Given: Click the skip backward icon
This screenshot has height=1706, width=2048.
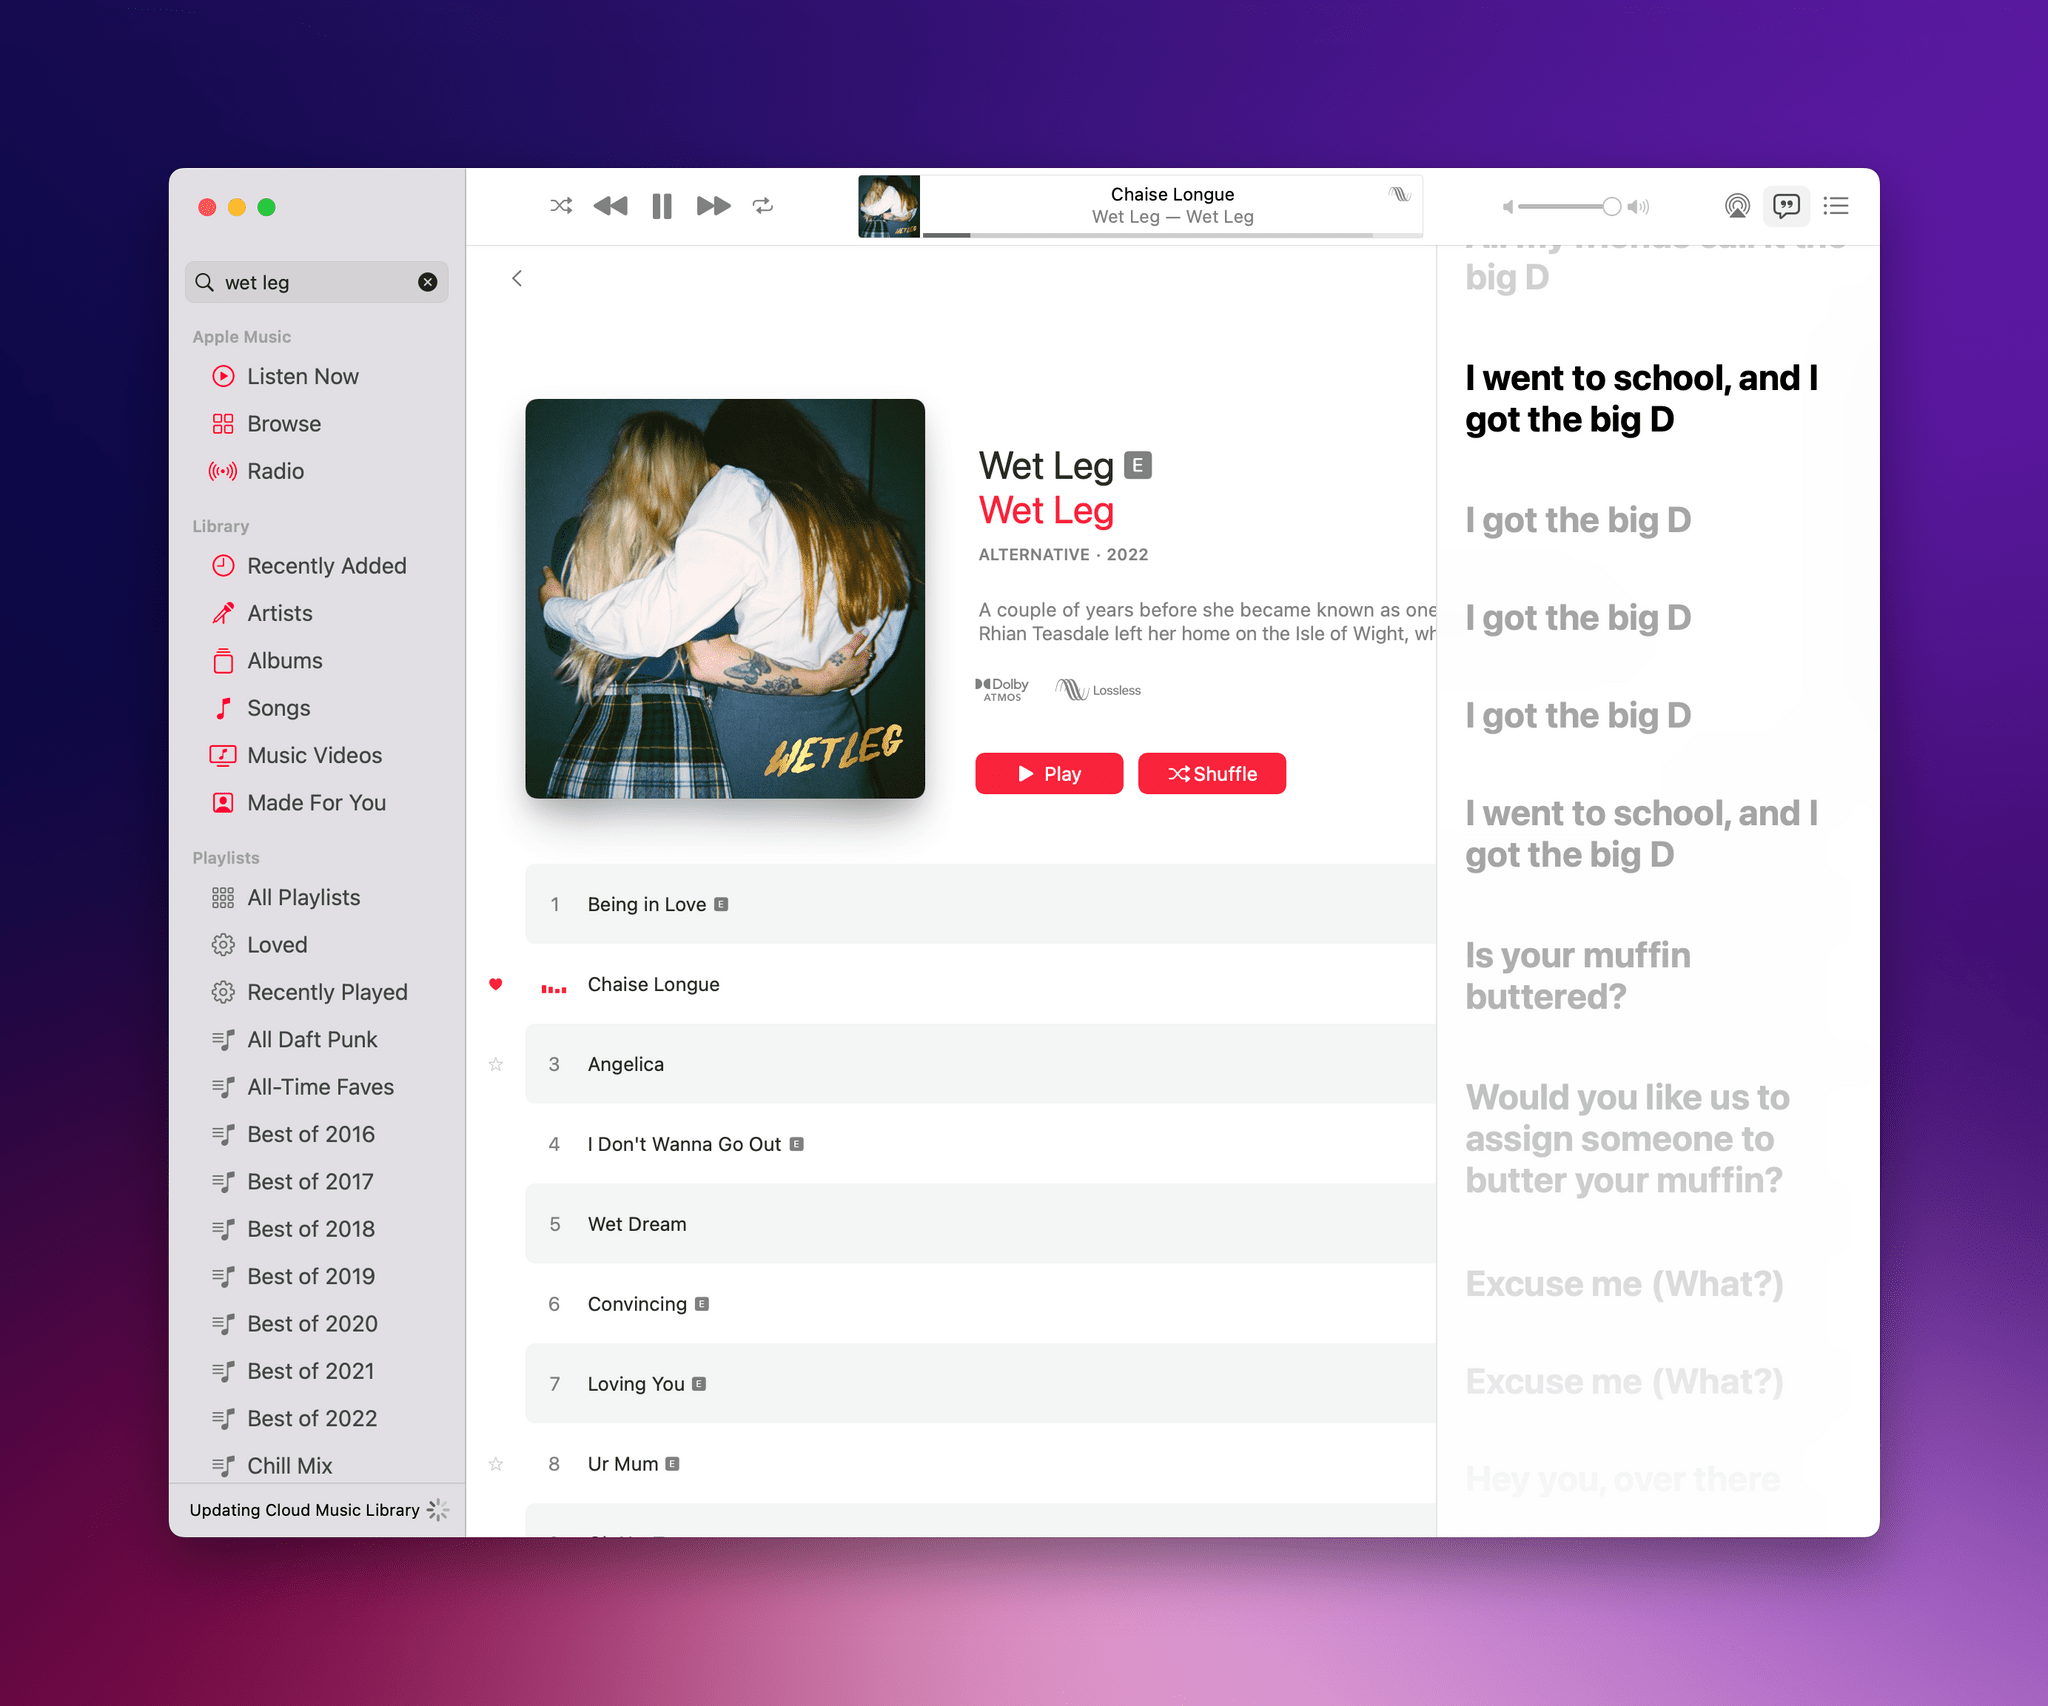Looking at the screenshot, I should pos(609,204).
